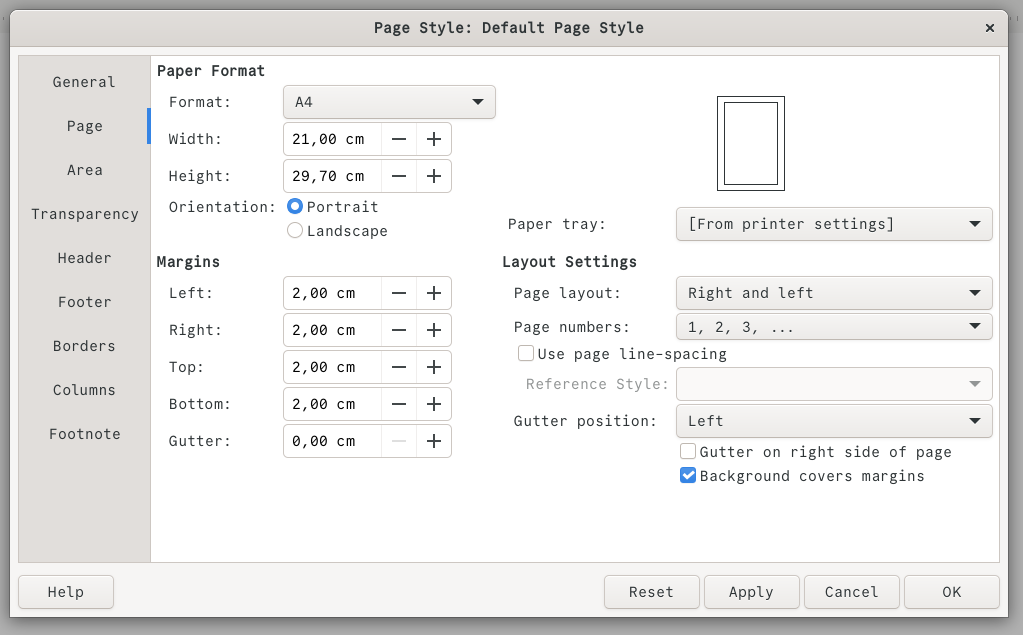This screenshot has width=1023, height=635.
Task: Open the Page numbers style dropdown
Action: [x=833, y=326]
